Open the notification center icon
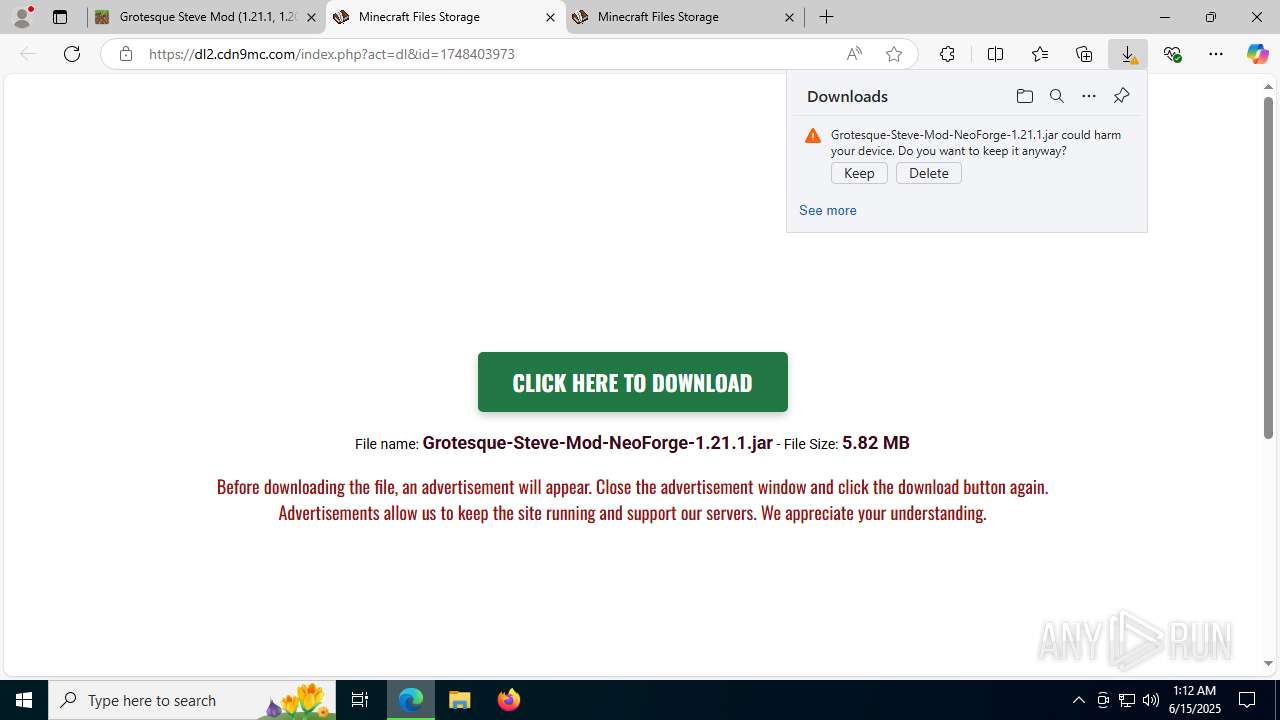Screen dimensions: 1280x720 (x=1247, y=700)
